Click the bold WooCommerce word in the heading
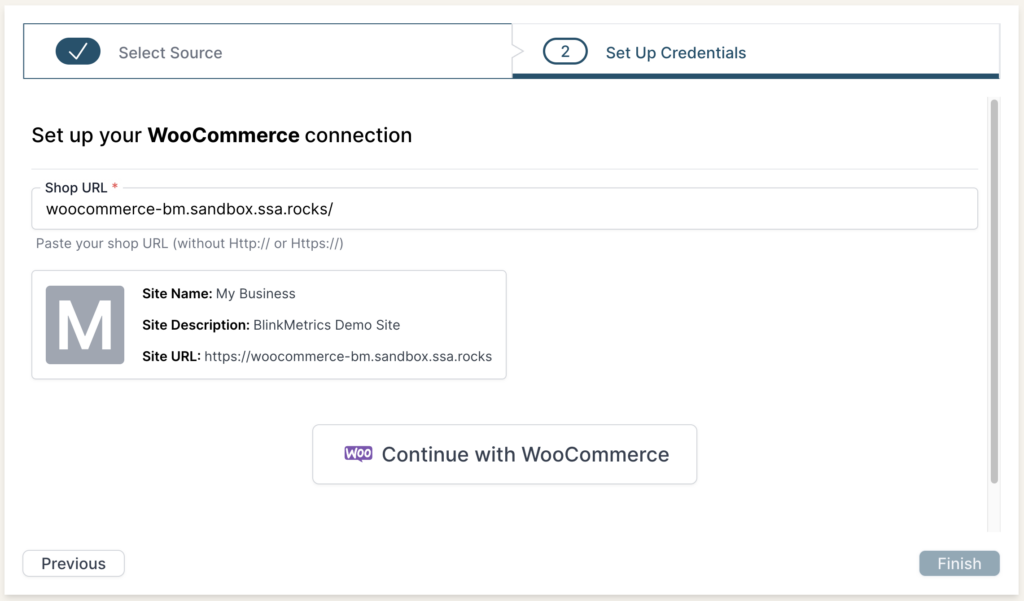Image resolution: width=1024 pixels, height=601 pixels. click(223, 135)
